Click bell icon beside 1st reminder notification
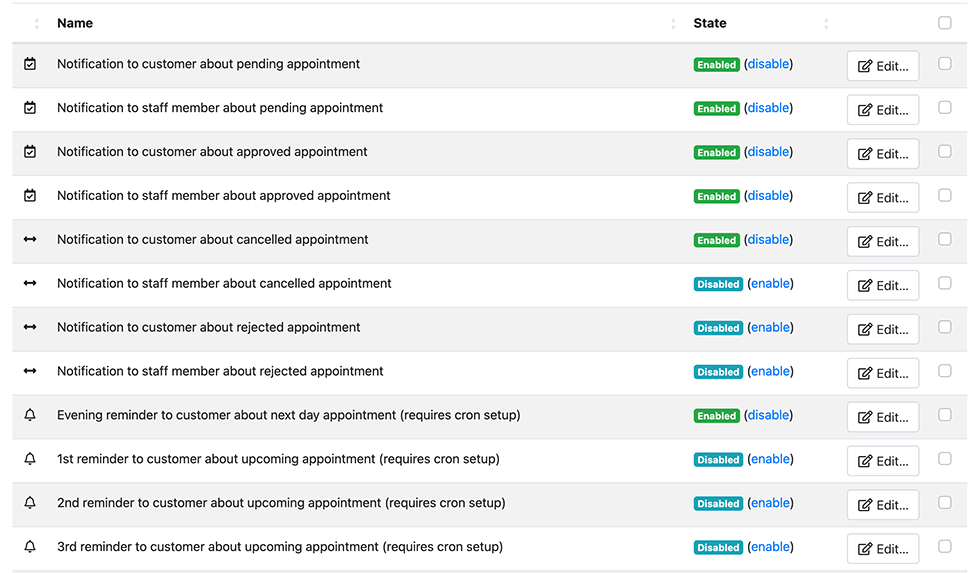The width and height of the screenshot is (980, 573). [30, 460]
